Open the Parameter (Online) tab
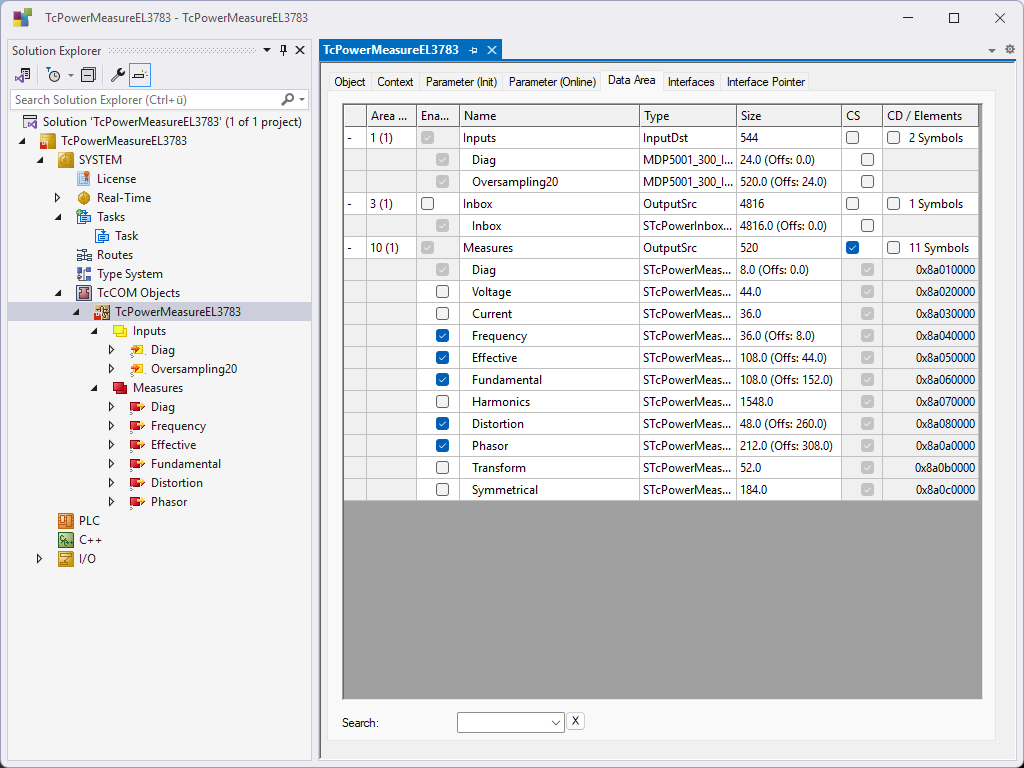This screenshot has width=1024, height=768. coord(552,82)
